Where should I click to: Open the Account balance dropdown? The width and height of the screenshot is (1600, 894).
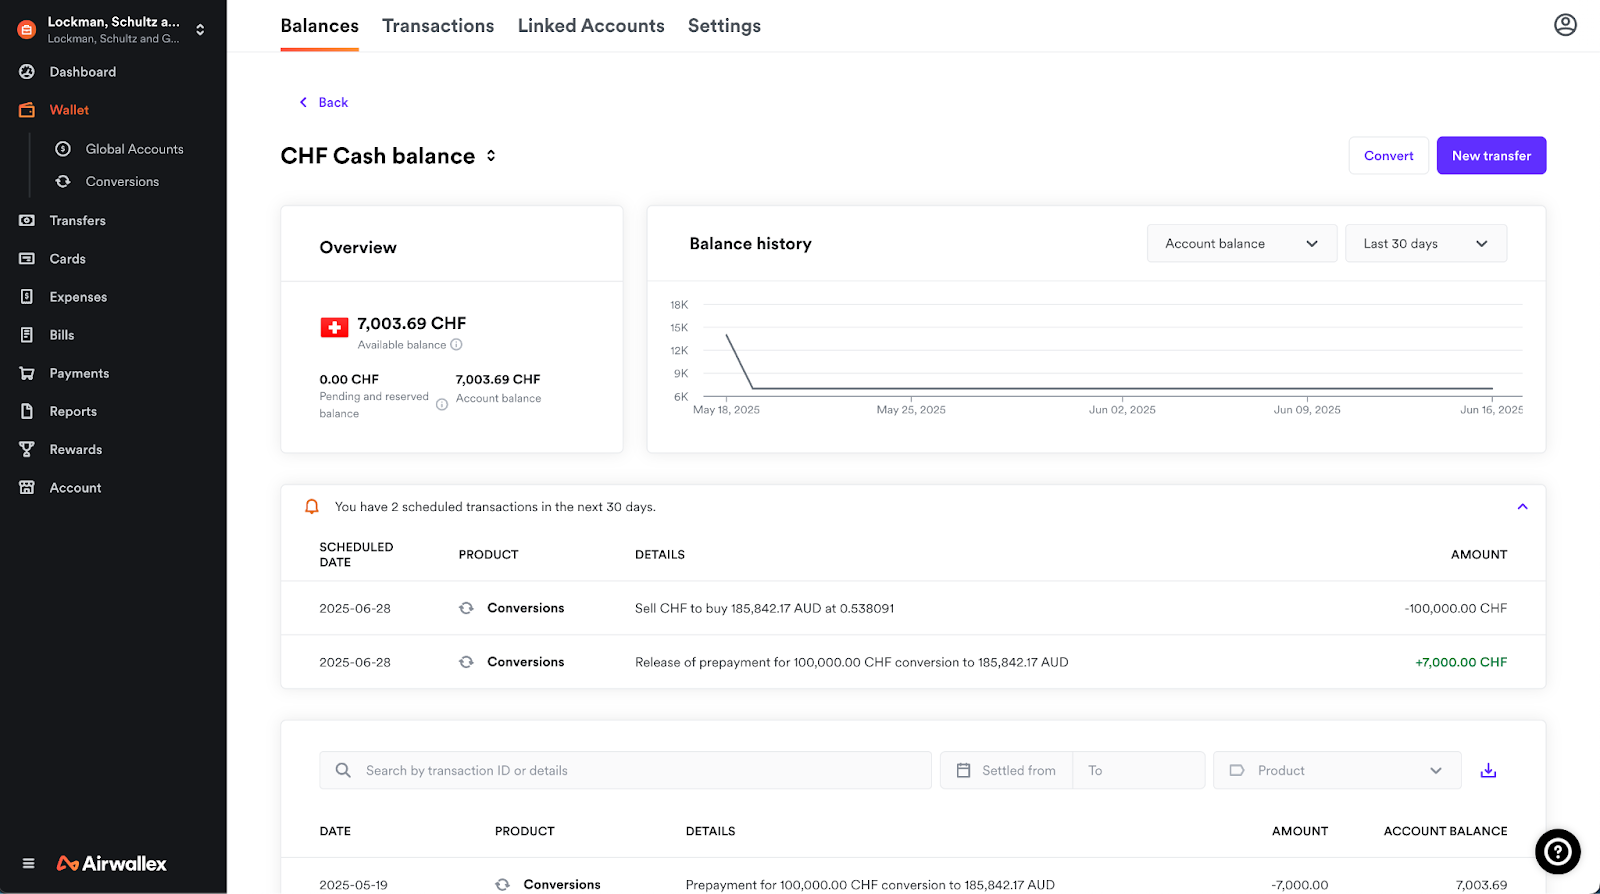(1241, 244)
